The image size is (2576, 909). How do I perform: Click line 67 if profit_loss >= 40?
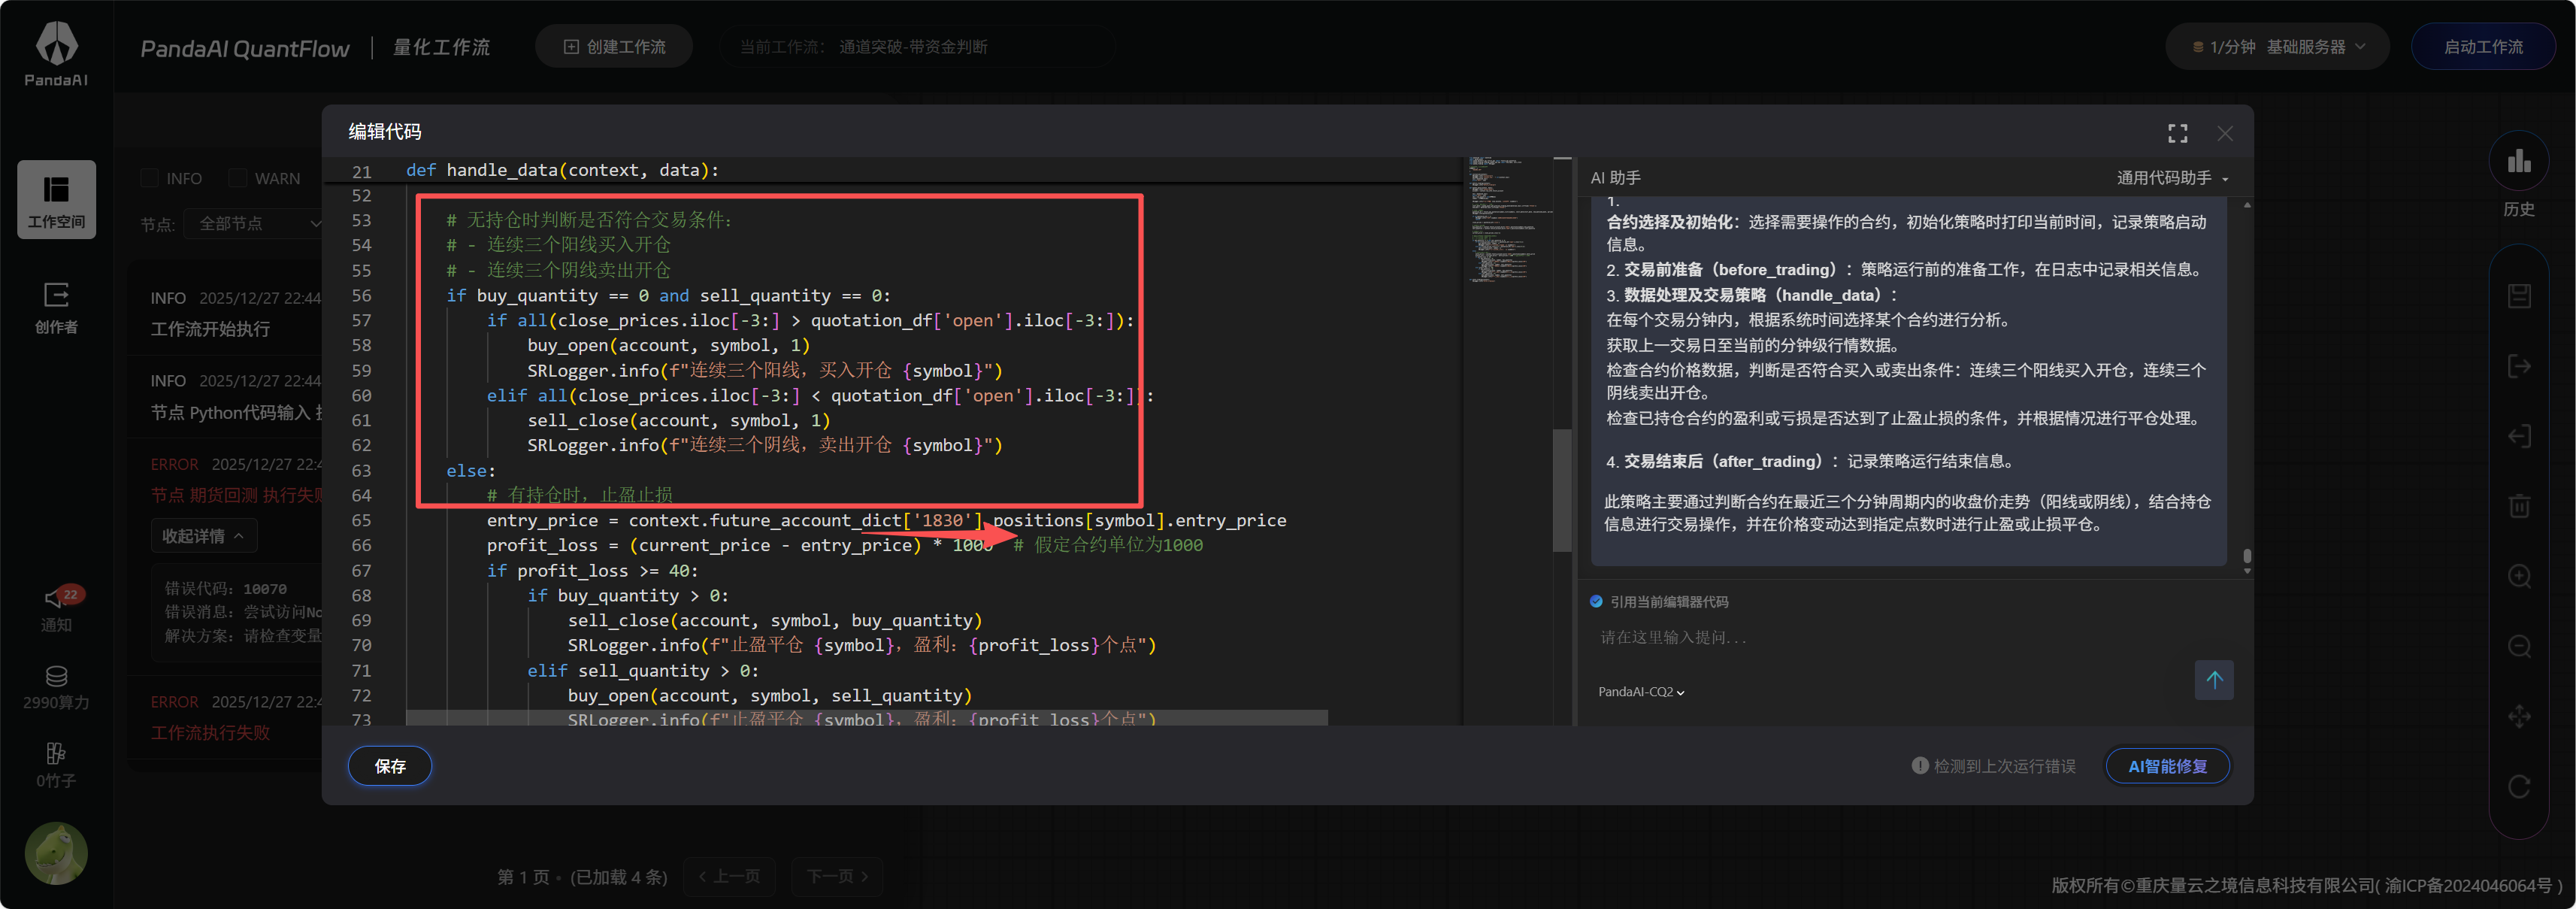click(592, 571)
